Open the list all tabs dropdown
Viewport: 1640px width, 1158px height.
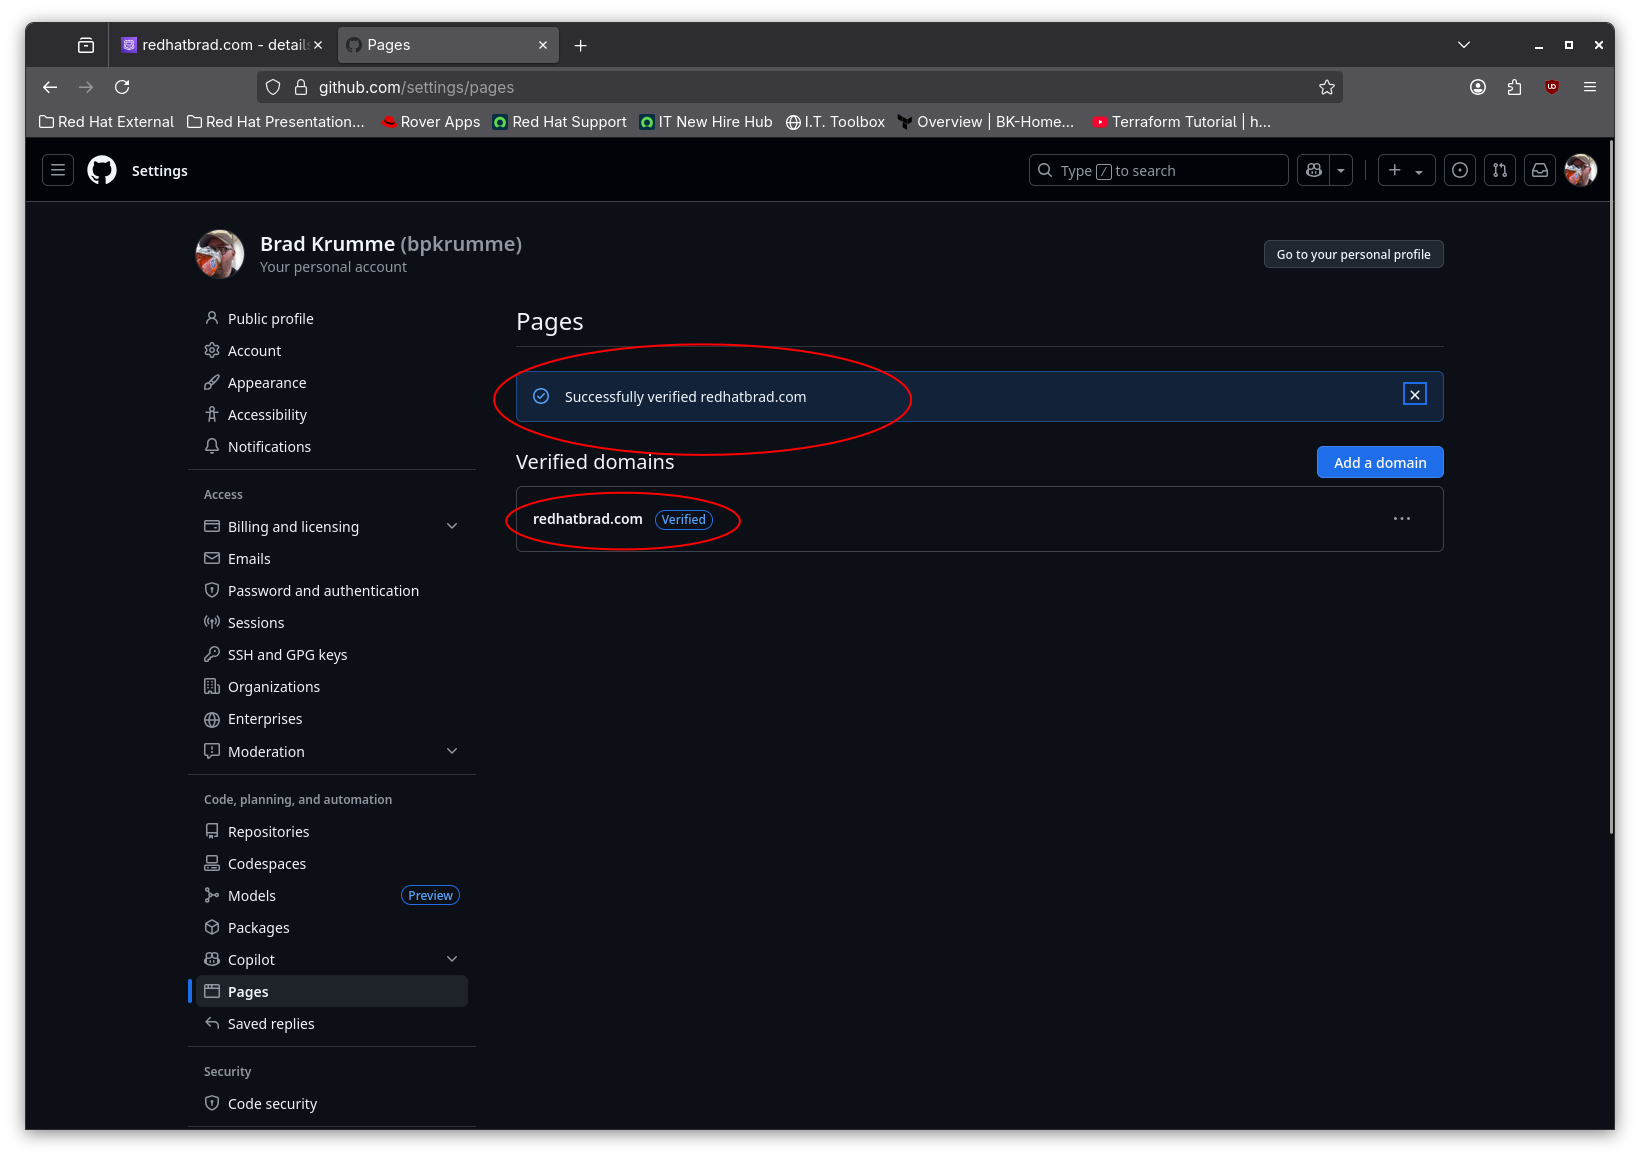(1464, 45)
